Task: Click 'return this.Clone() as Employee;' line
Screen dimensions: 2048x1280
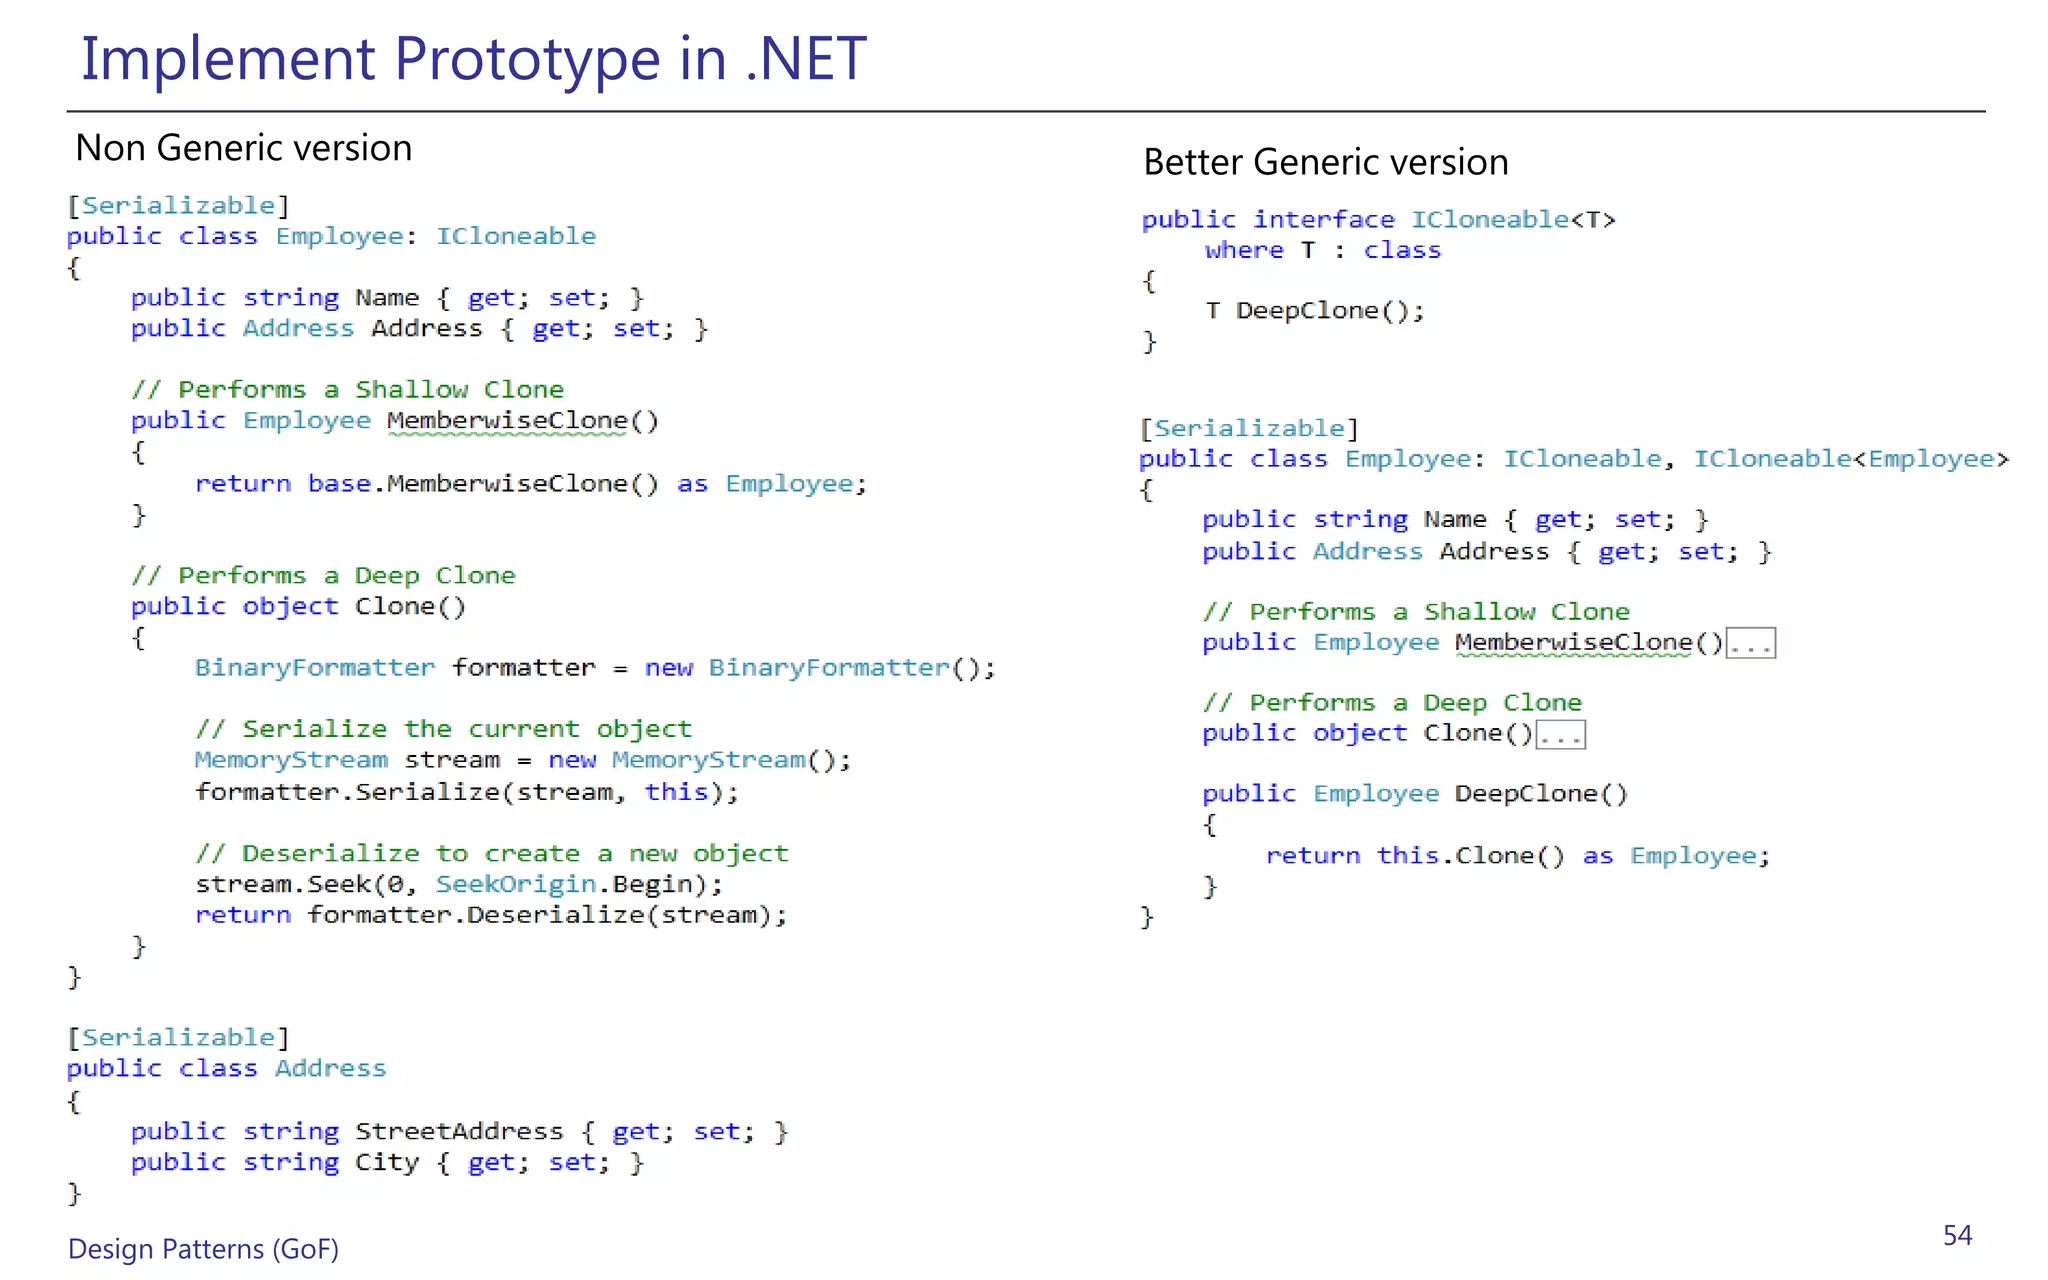Action: (1518, 855)
